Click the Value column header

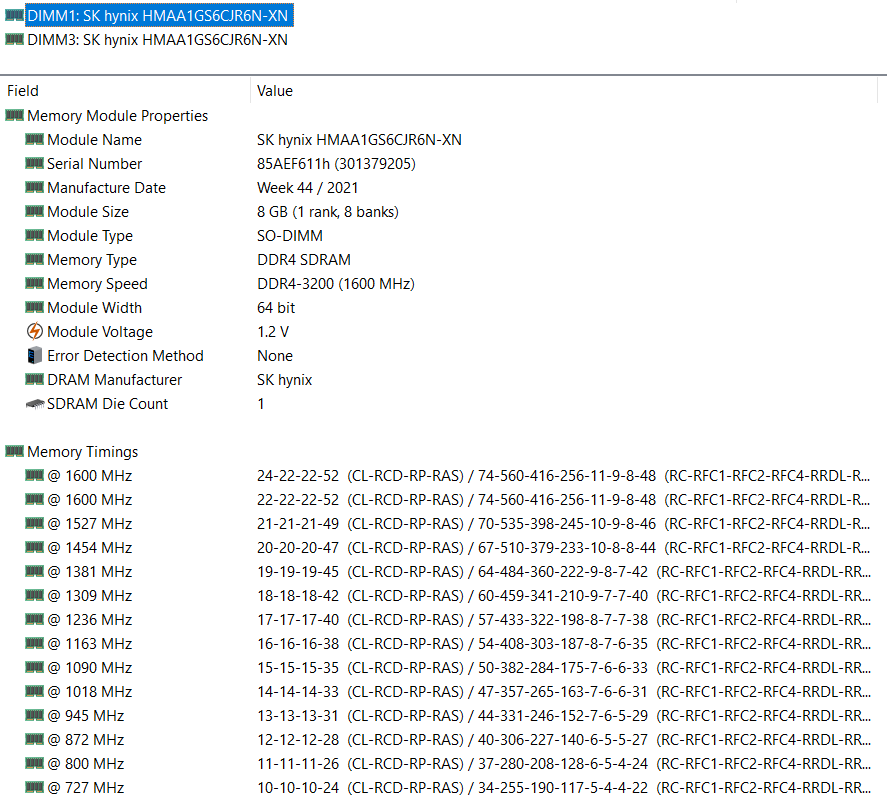point(275,90)
